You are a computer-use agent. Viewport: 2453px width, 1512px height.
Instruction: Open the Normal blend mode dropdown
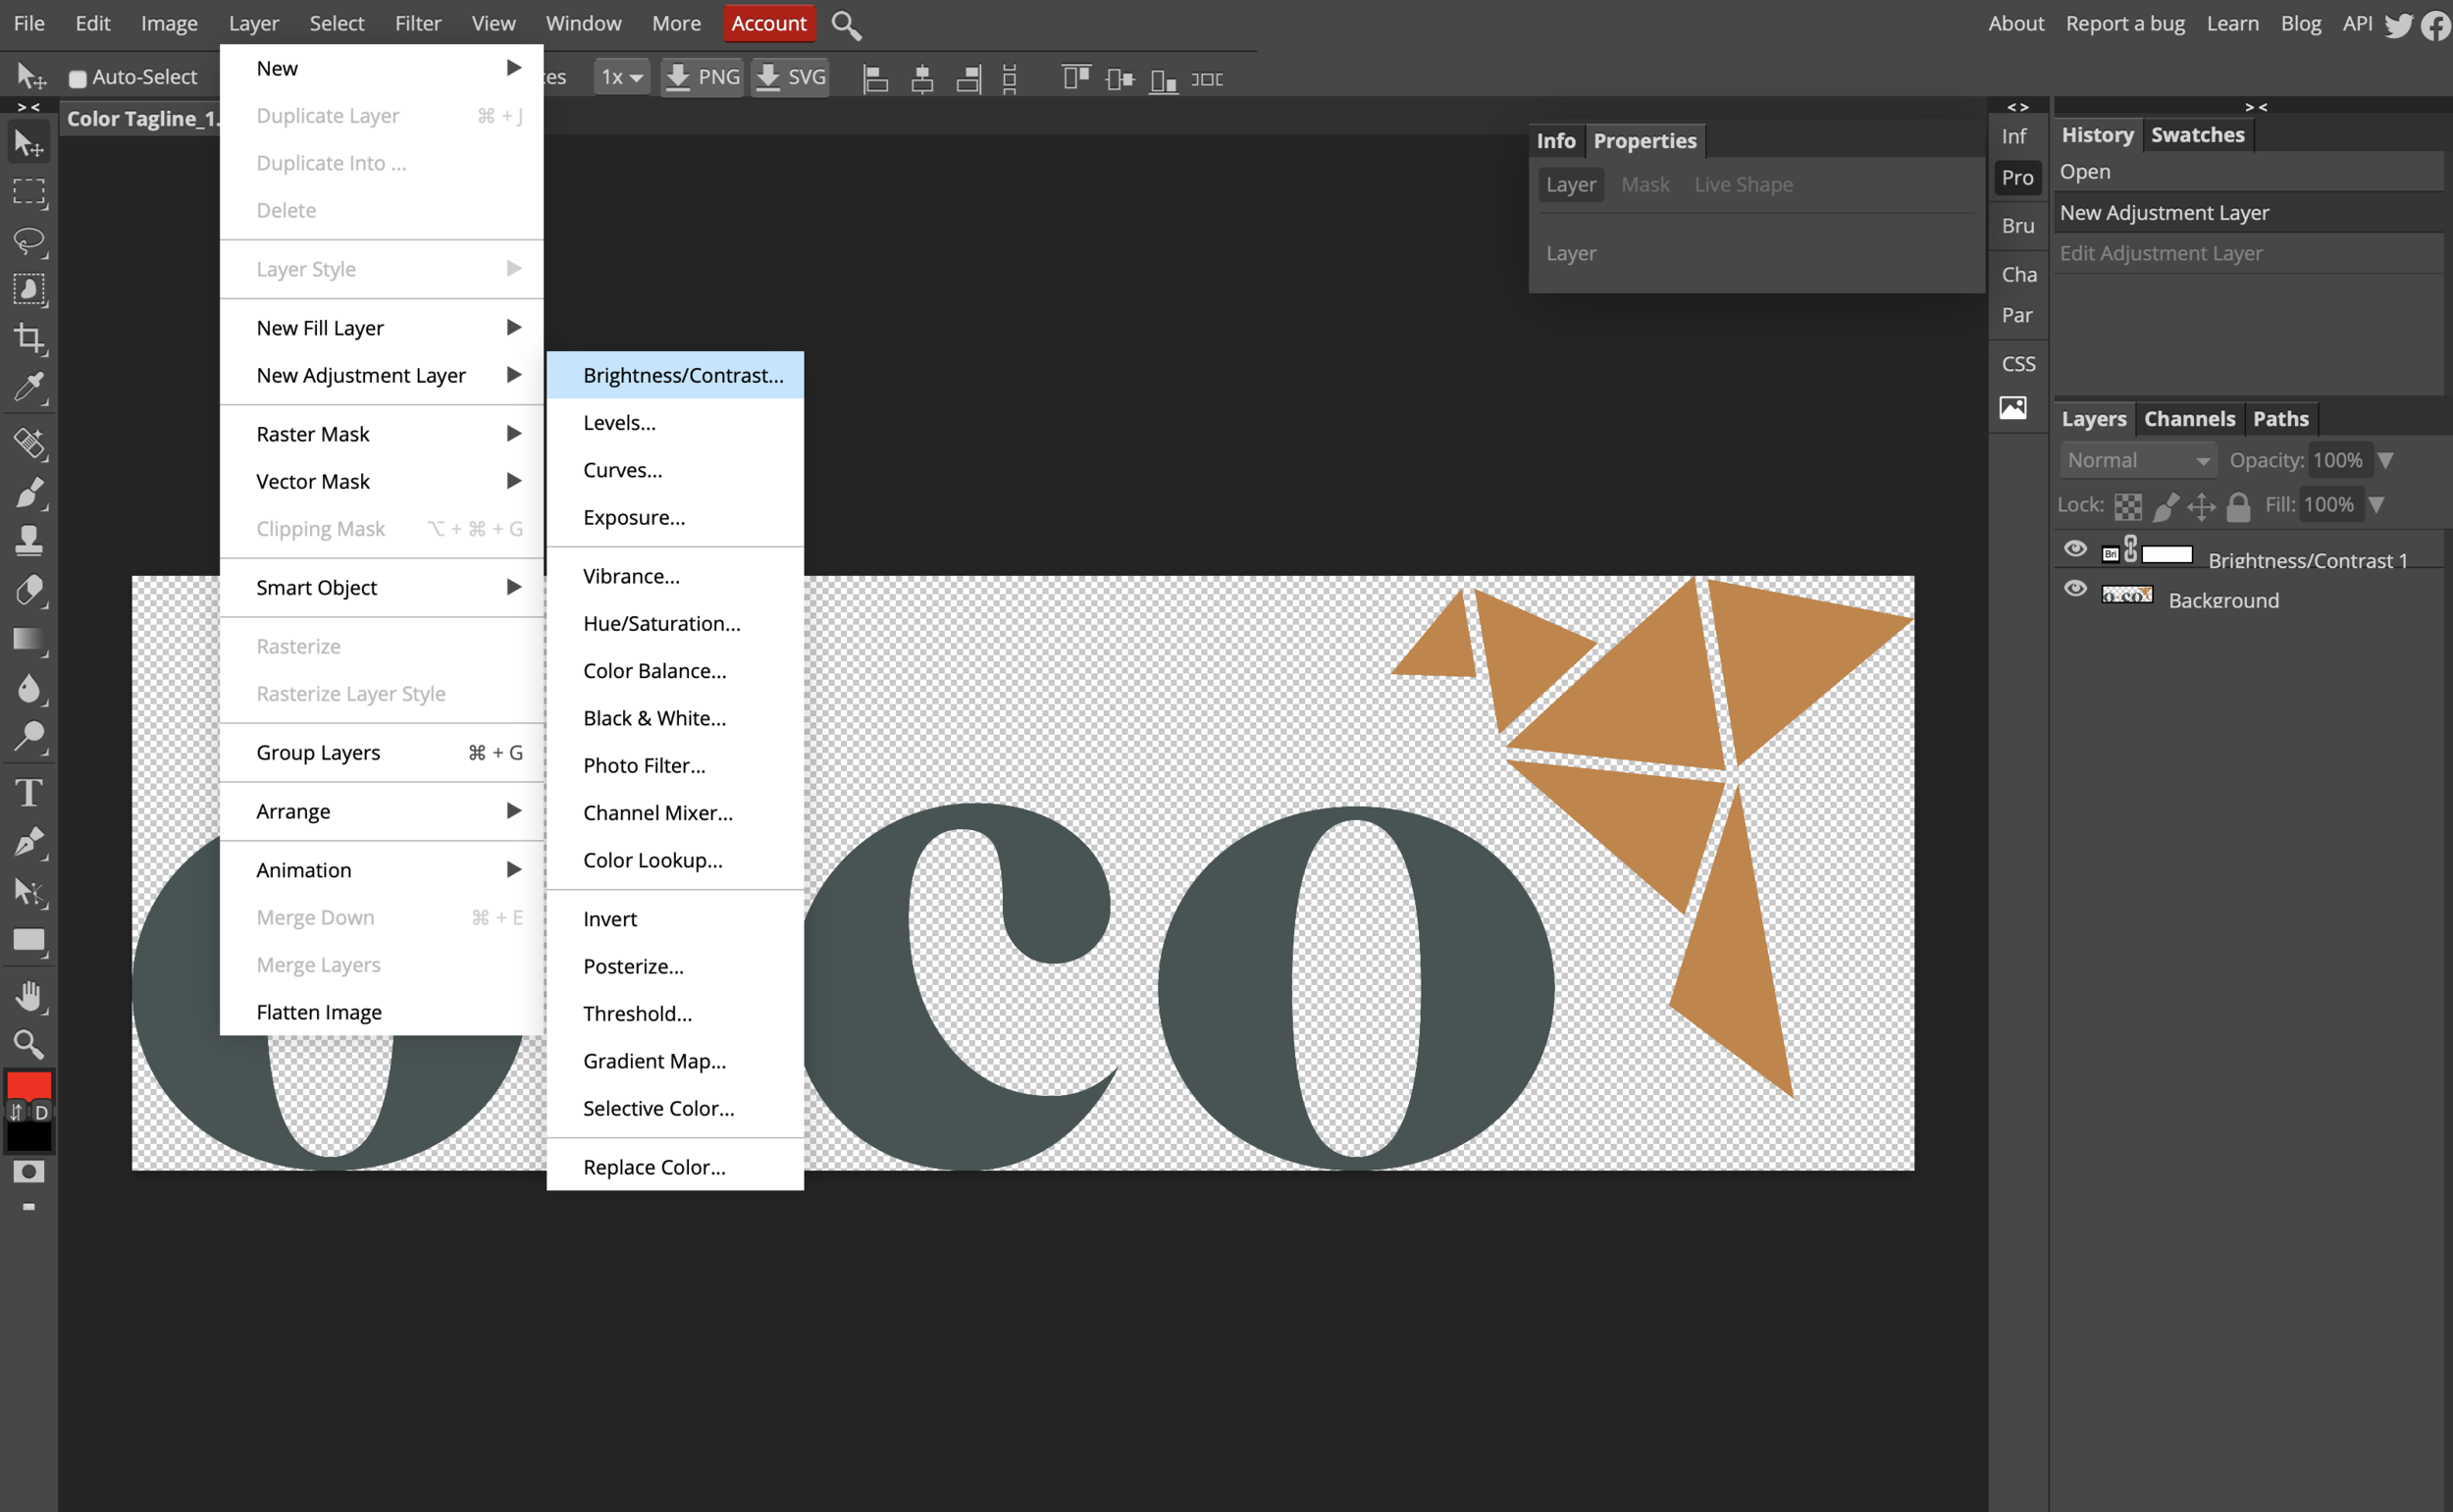click(x=2138, y=460)
